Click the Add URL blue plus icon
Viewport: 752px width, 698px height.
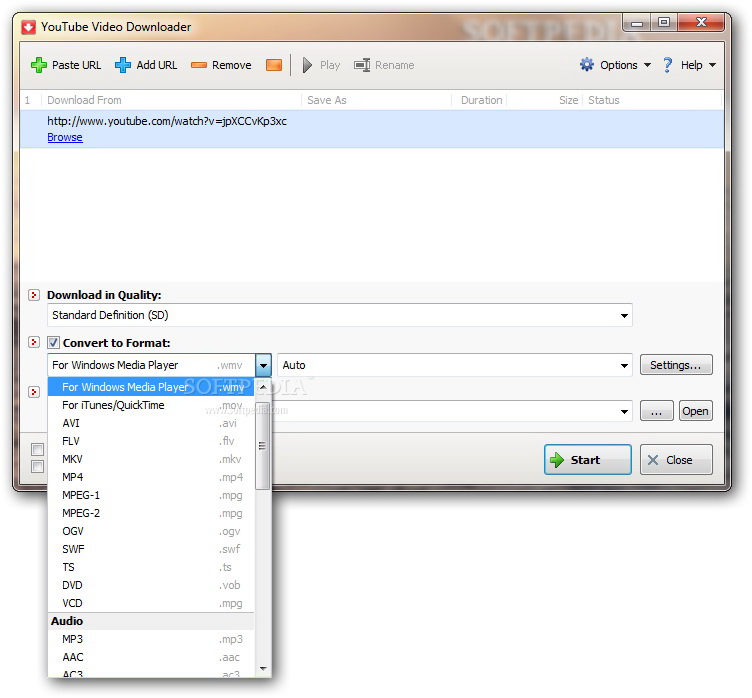[123, 65]
